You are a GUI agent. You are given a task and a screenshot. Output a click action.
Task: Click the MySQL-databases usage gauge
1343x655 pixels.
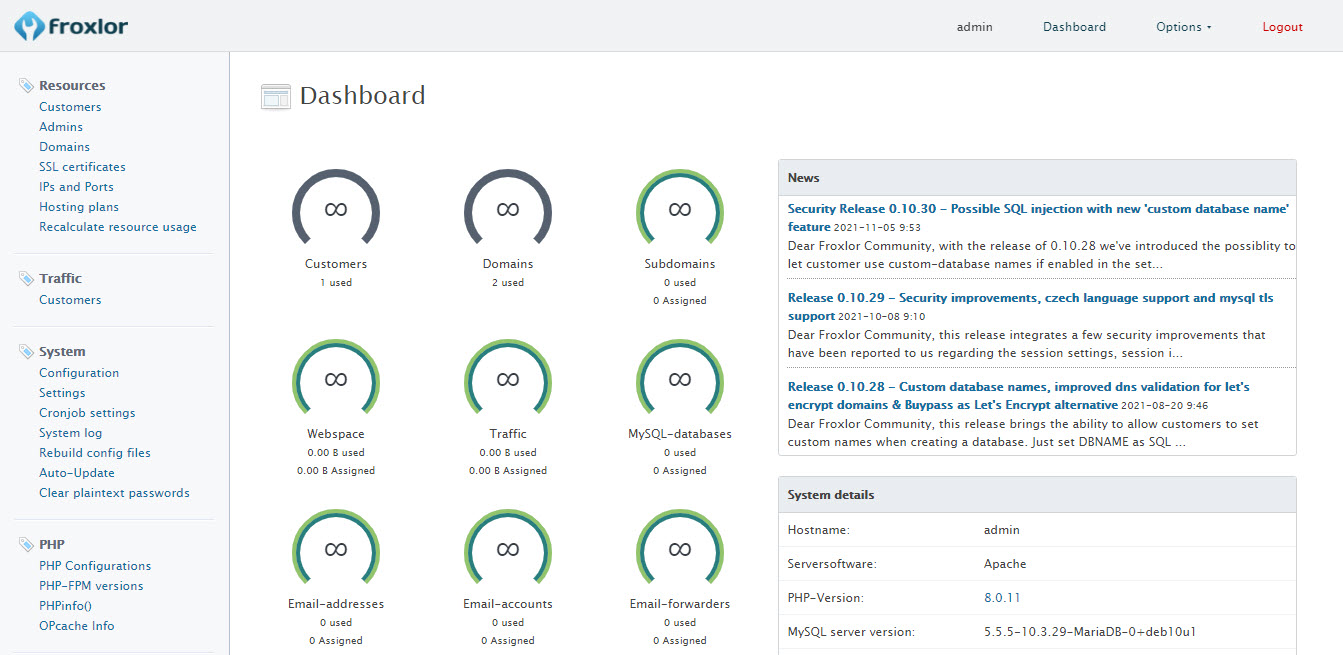click(x=680, y=380)
